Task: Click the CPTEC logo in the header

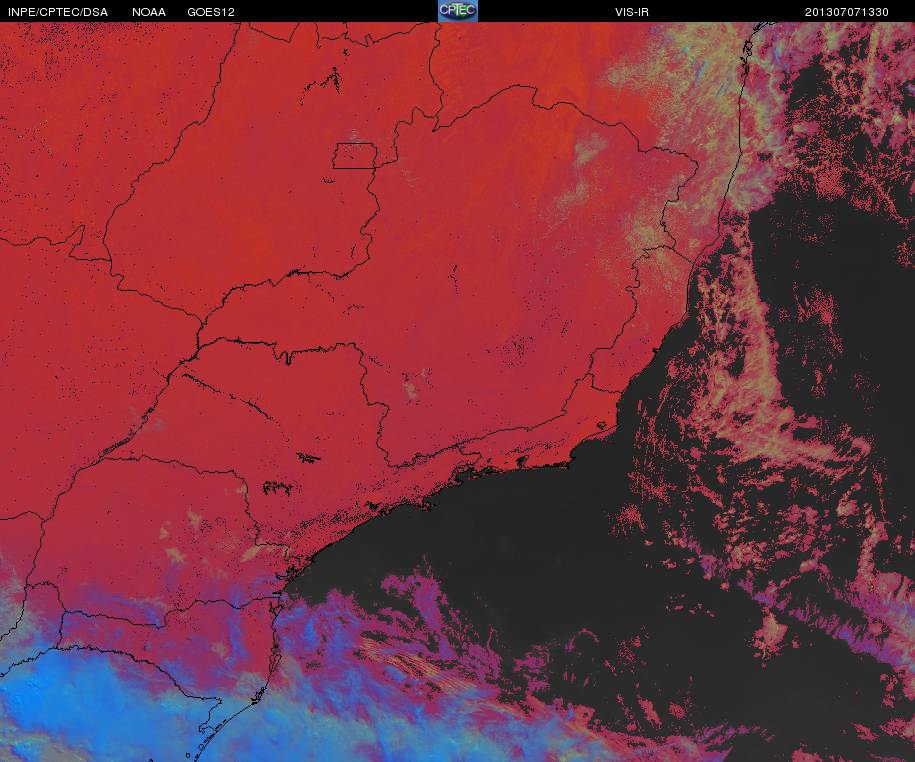Action: [458, 11]
